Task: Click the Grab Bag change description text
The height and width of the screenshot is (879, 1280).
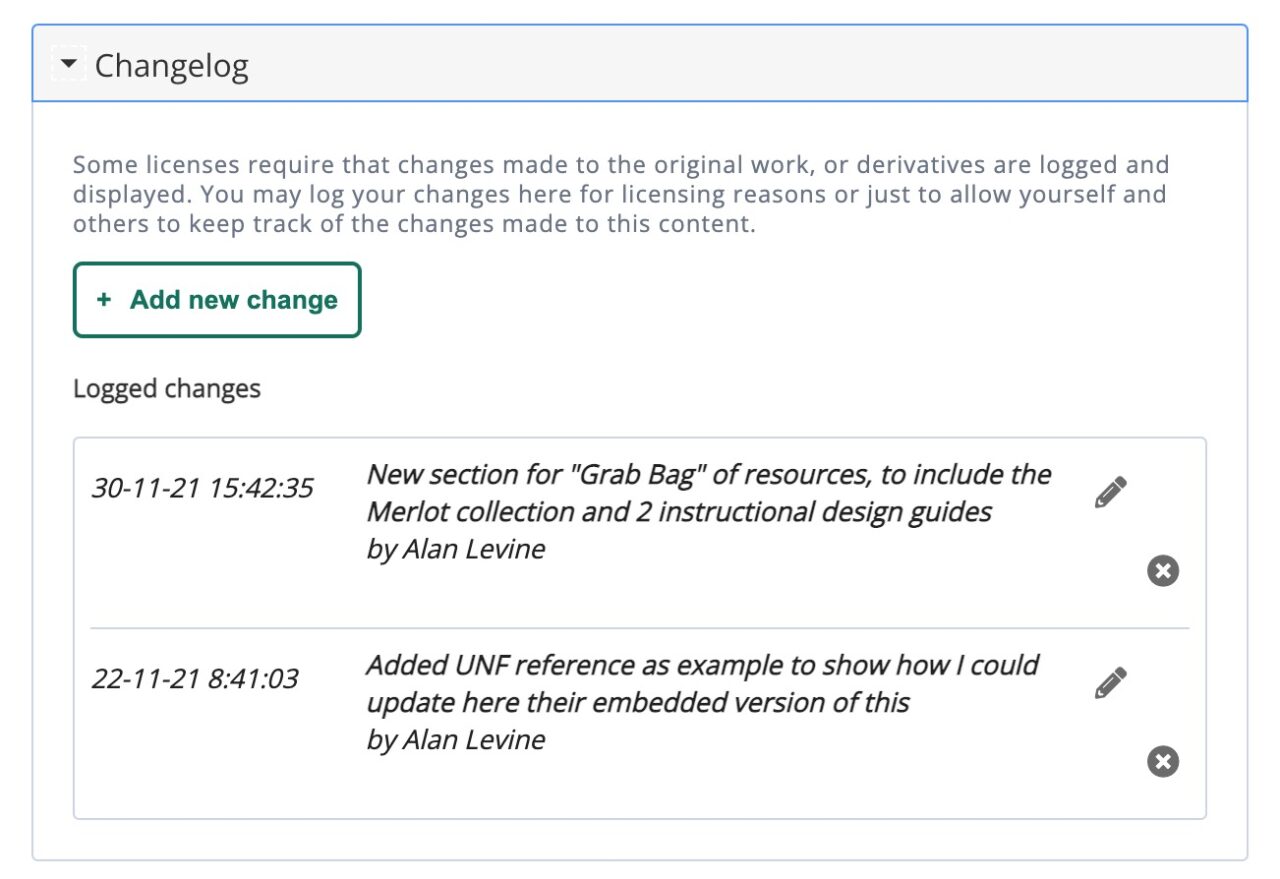Action: coord(709,493)
